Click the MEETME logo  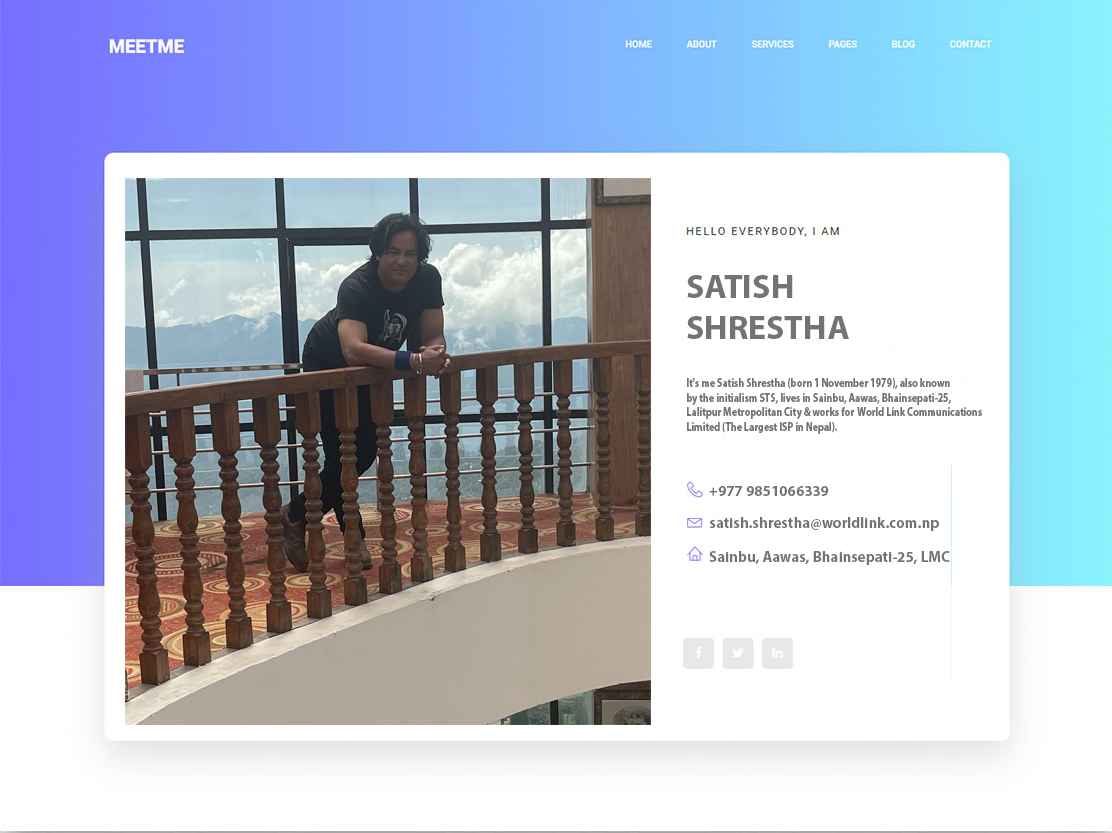(147, 47)
